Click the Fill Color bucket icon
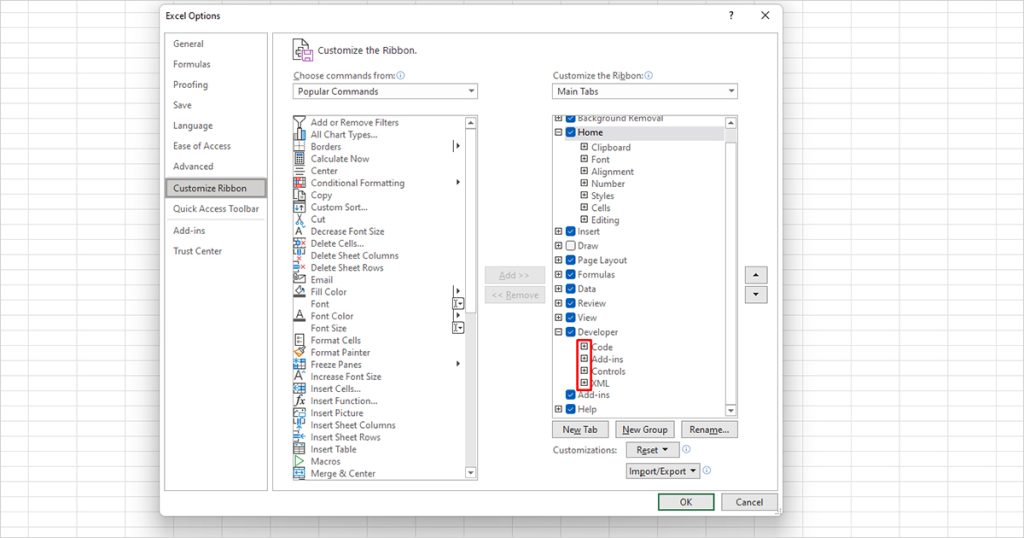The image size is (1024, 538). tap(299, 291)
